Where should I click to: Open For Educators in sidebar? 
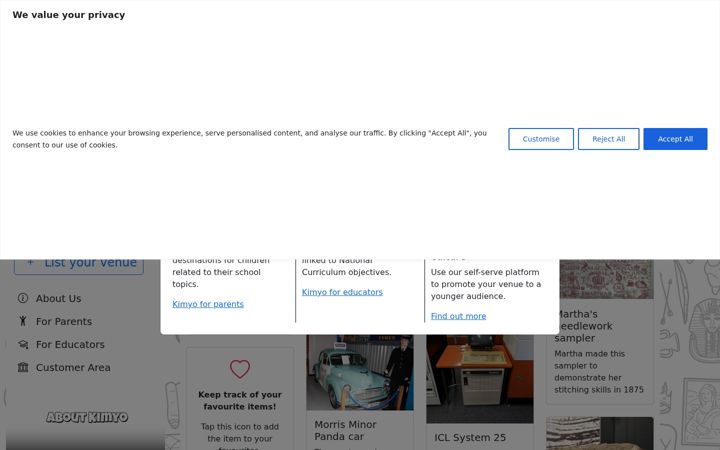pos(70,344)
